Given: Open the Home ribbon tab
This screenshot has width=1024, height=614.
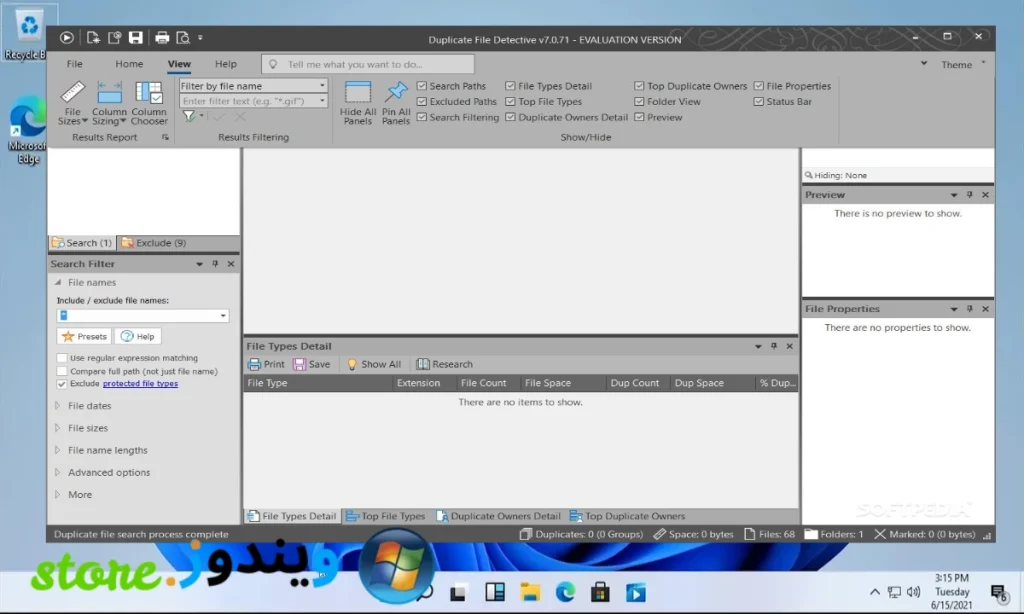Looking at the screenshot, I should (x=129, y=64).
